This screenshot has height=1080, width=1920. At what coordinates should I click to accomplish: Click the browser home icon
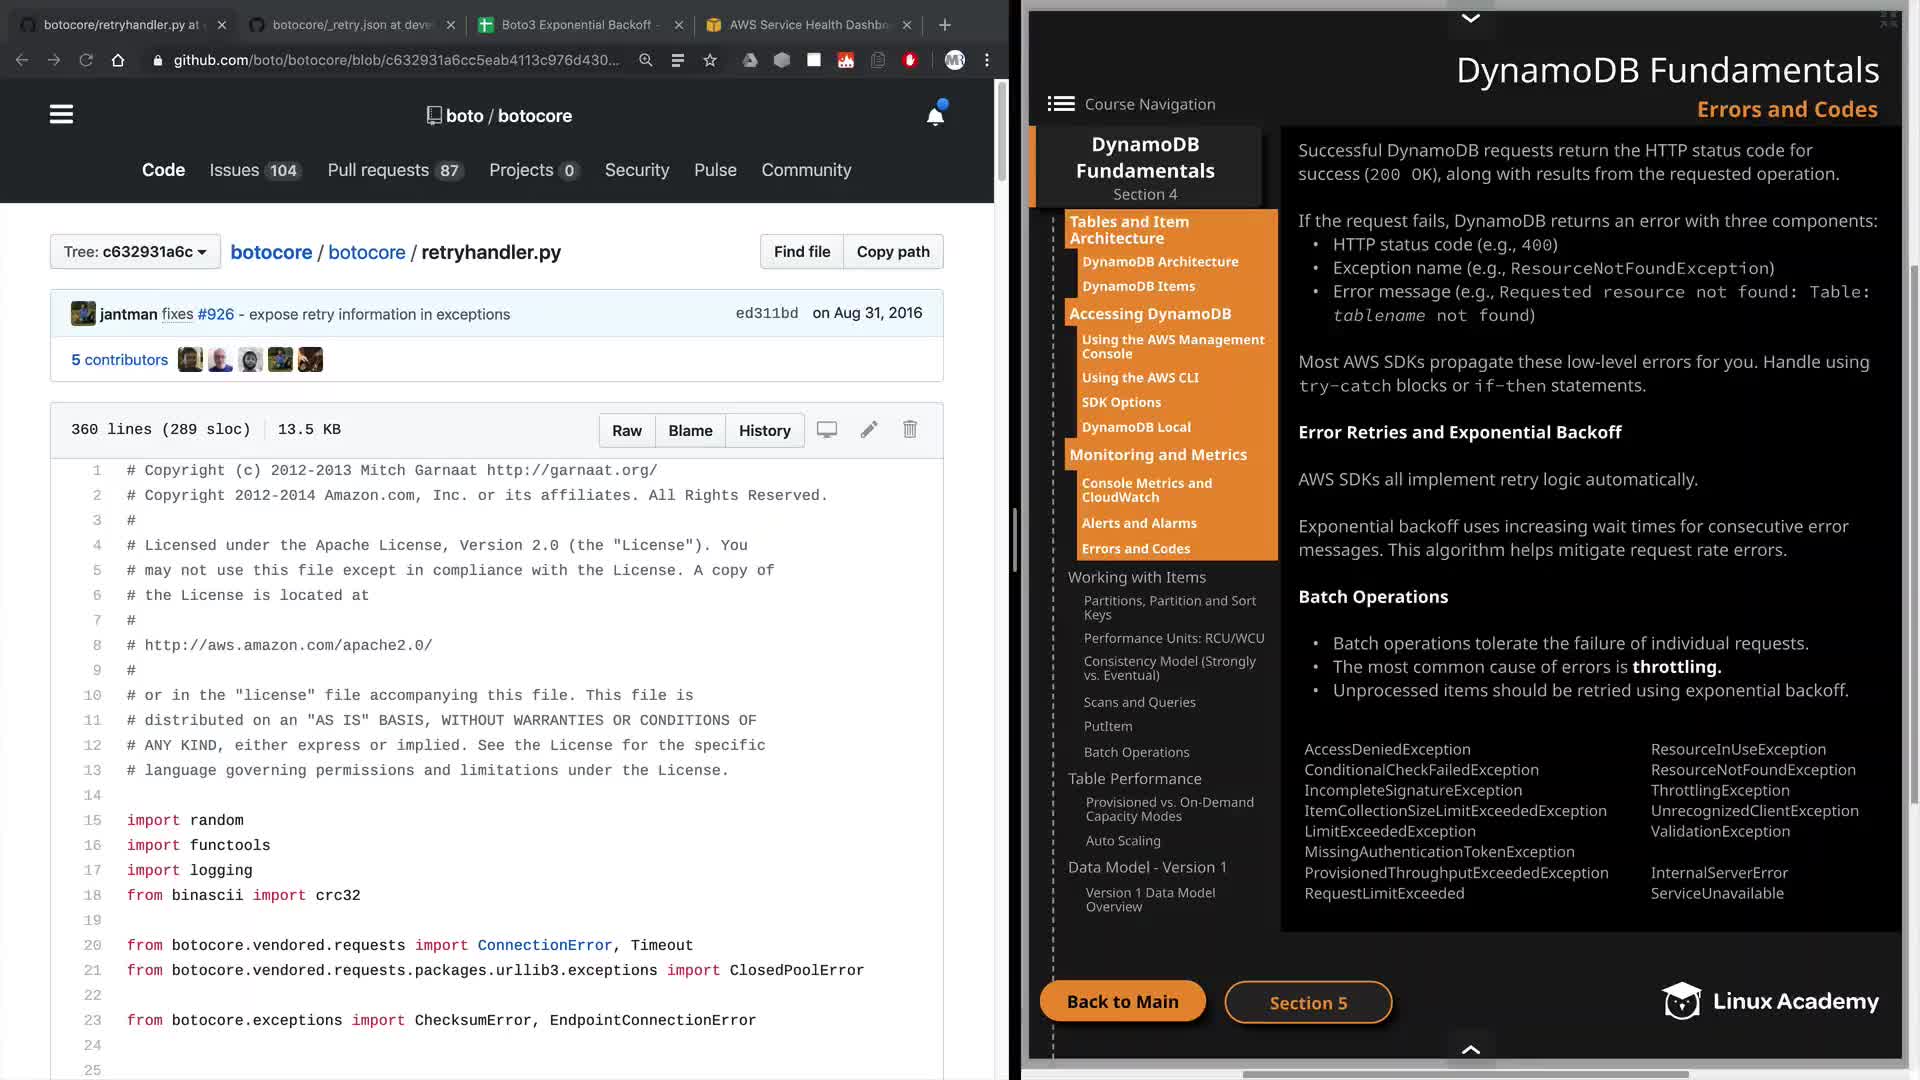(118, 60)
